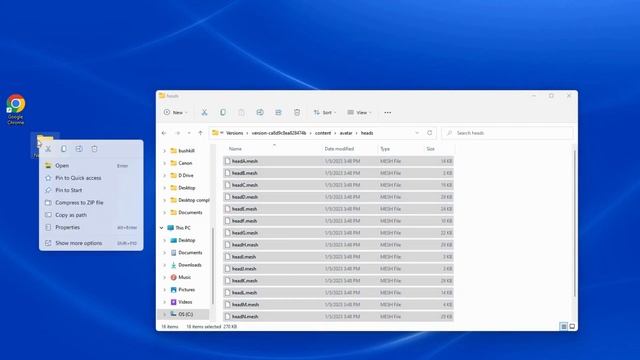Open the See more ellipsis menu

point(387,113)
